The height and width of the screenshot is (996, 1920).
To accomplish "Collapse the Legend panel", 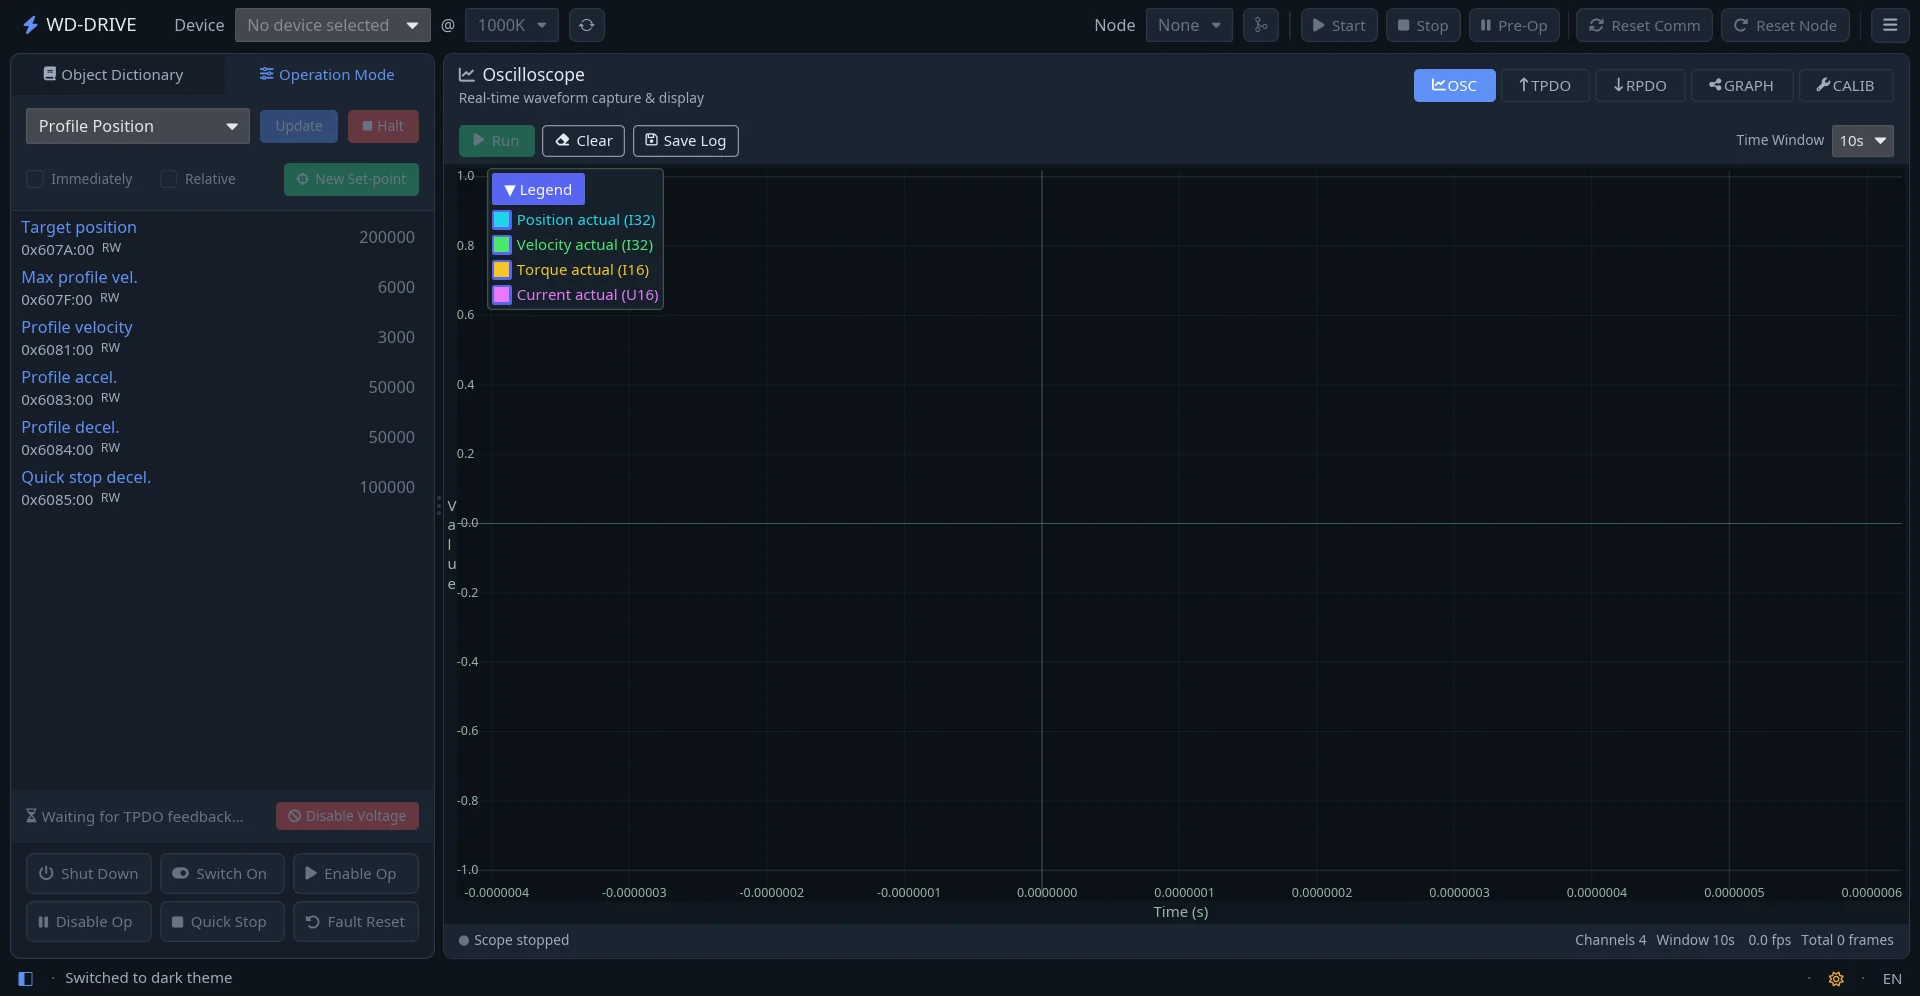I will [538, 189].
